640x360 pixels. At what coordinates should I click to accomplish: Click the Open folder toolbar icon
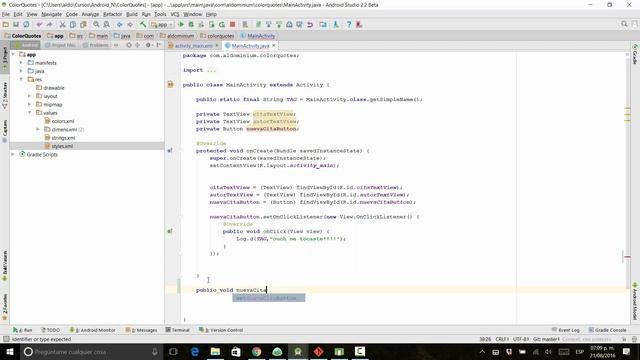click(6, 24)
